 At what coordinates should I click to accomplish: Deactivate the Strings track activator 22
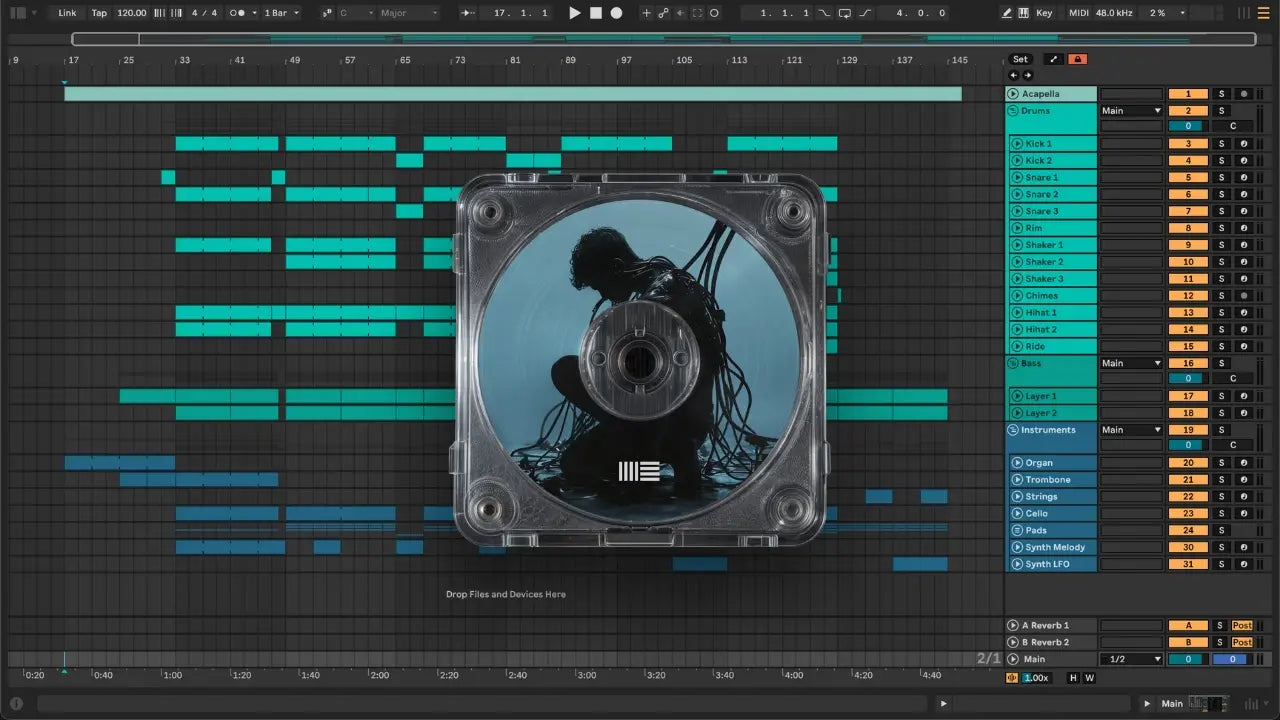click(x=1188, y=497)
